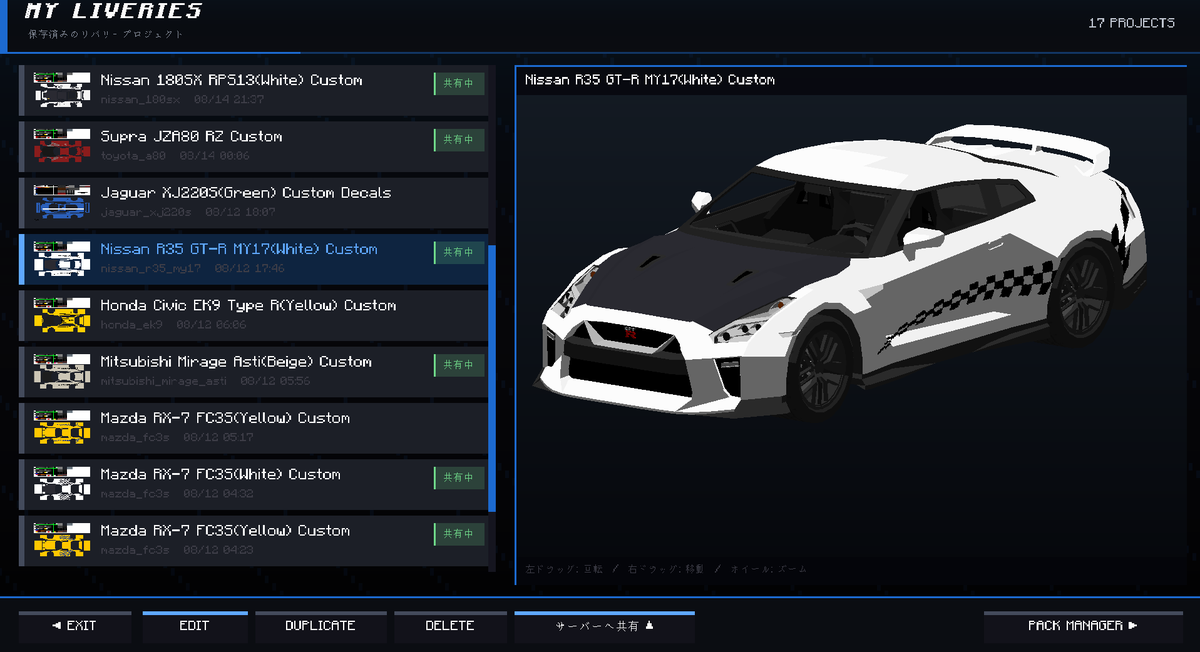Screen dimensions: 1200x652
Task: Click the Supra JZA80 RZ livery thumbnail
Action: coord(63,146)
